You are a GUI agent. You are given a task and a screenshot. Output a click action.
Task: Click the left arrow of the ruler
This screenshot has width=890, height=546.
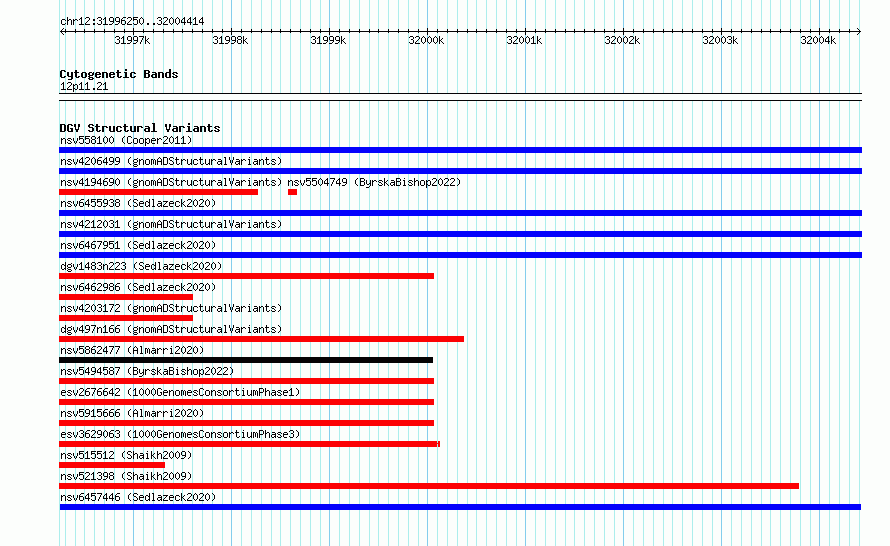point(62,31)
